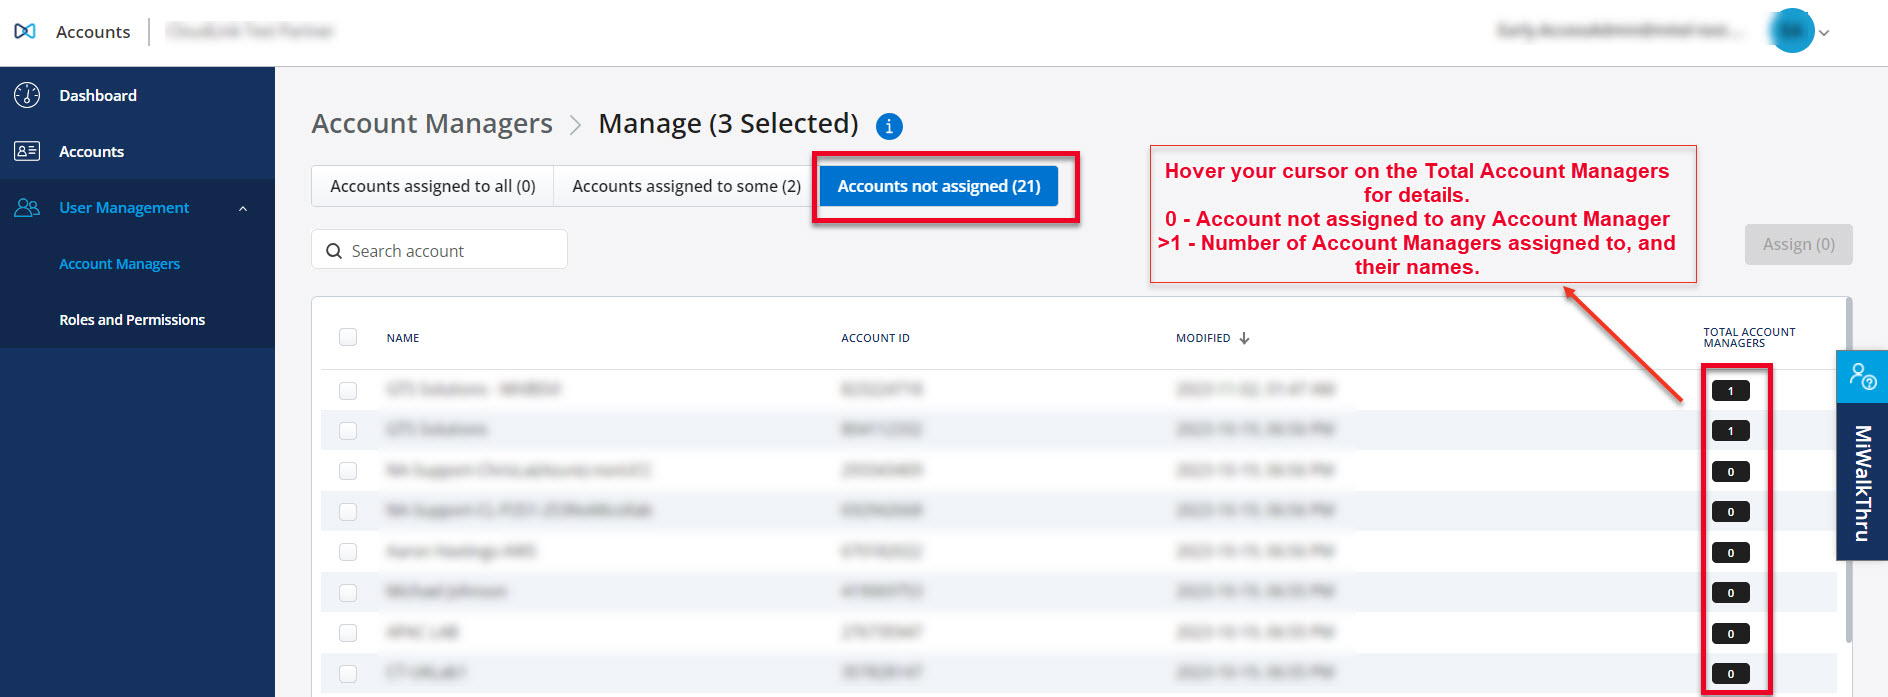Click the Mitel logo icon
1888x697 pixels.
[x=25, y=32]
